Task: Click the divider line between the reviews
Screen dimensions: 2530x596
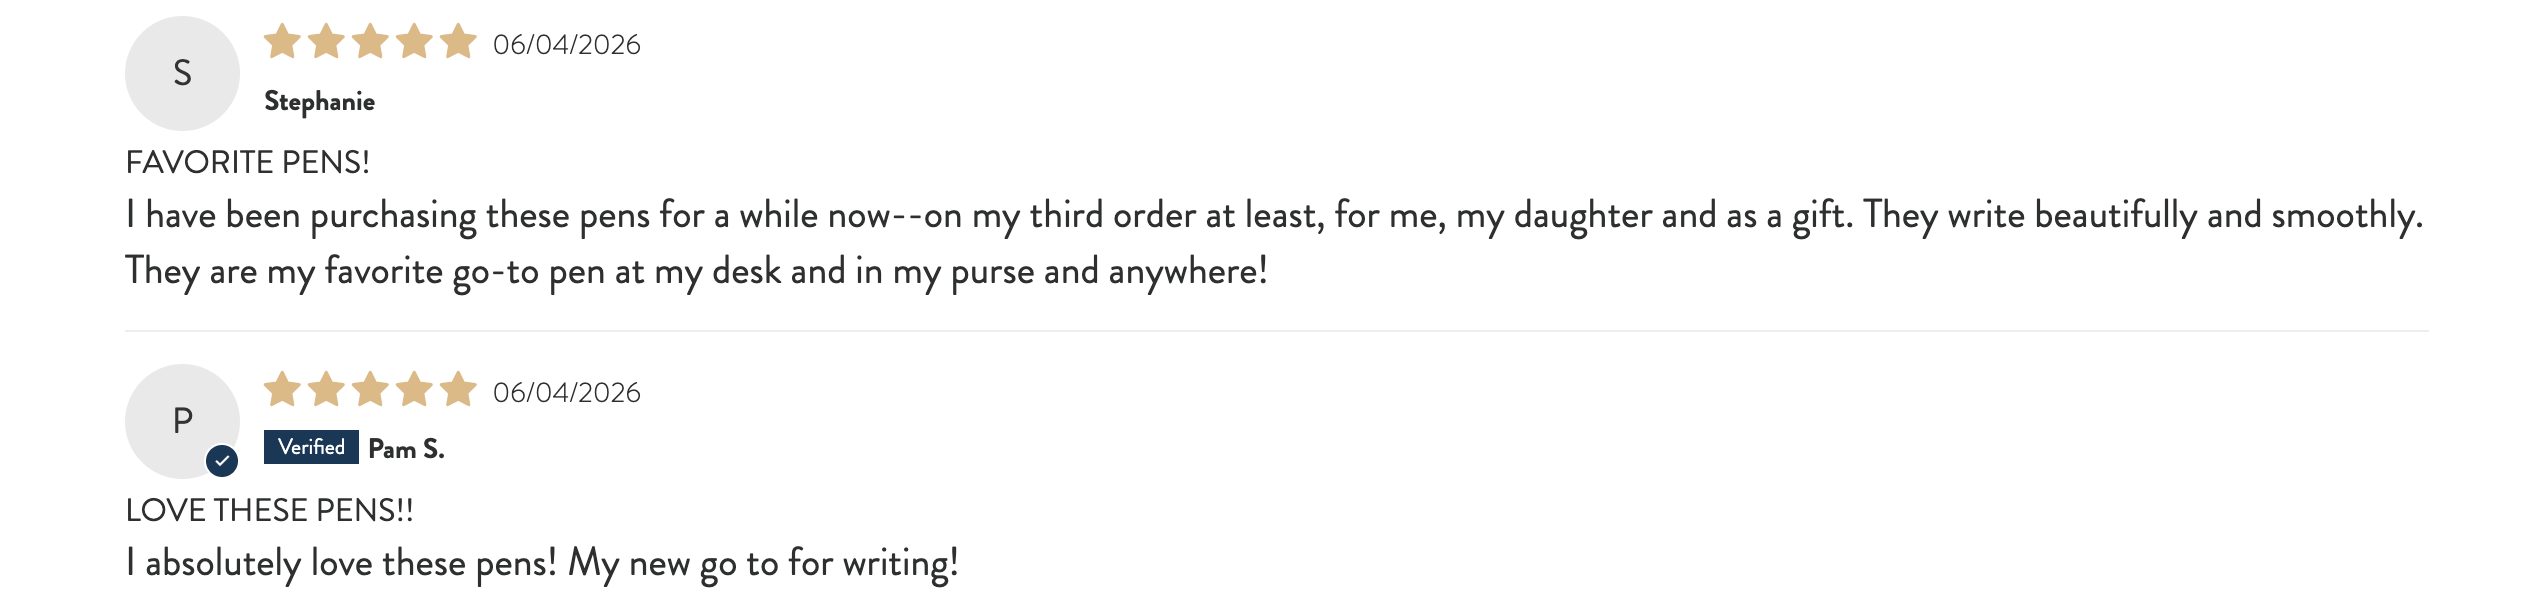Action: 1277,331
